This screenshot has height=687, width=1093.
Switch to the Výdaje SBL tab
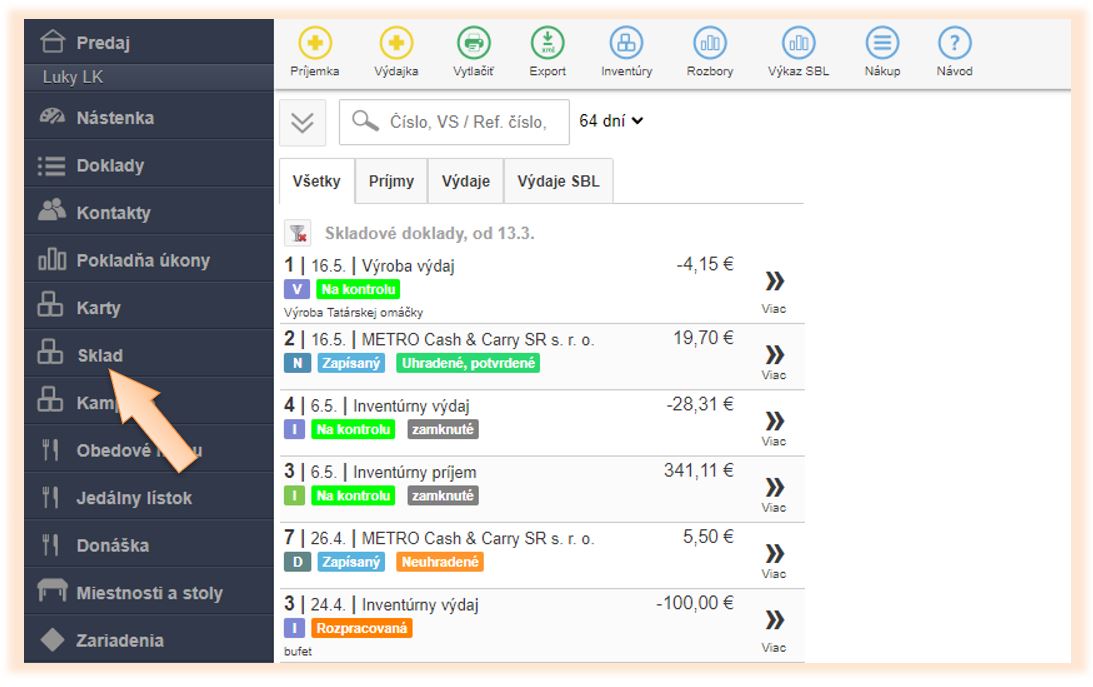point(558,182)
